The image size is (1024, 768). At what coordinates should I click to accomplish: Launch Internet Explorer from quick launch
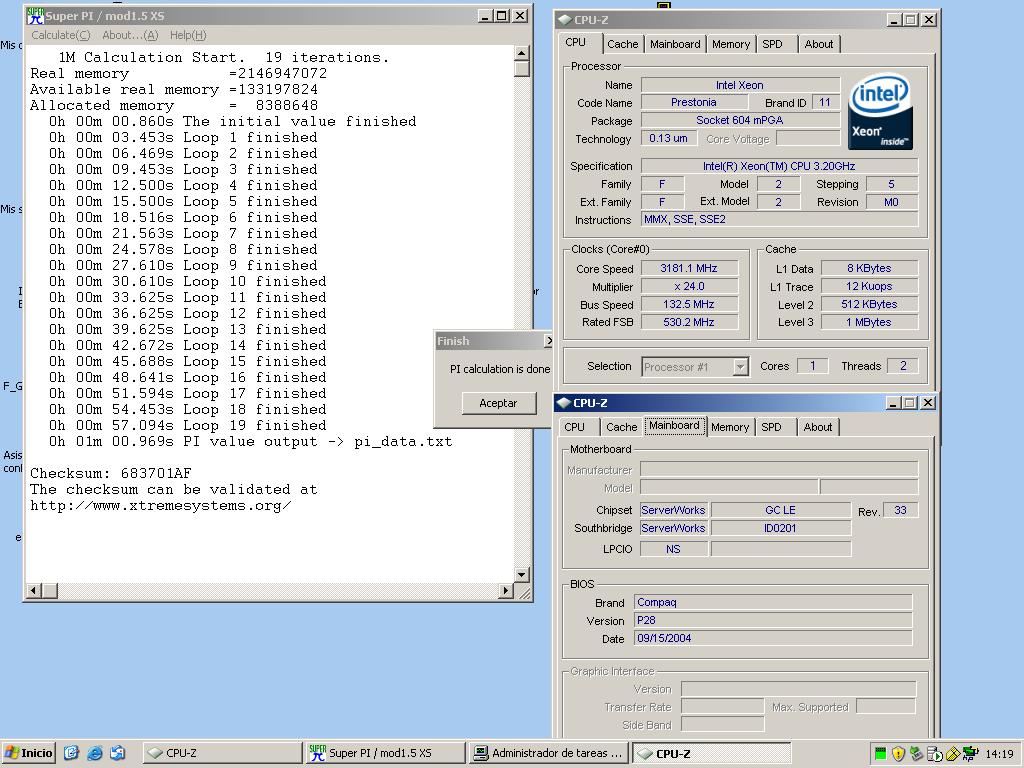pos(95,753)
